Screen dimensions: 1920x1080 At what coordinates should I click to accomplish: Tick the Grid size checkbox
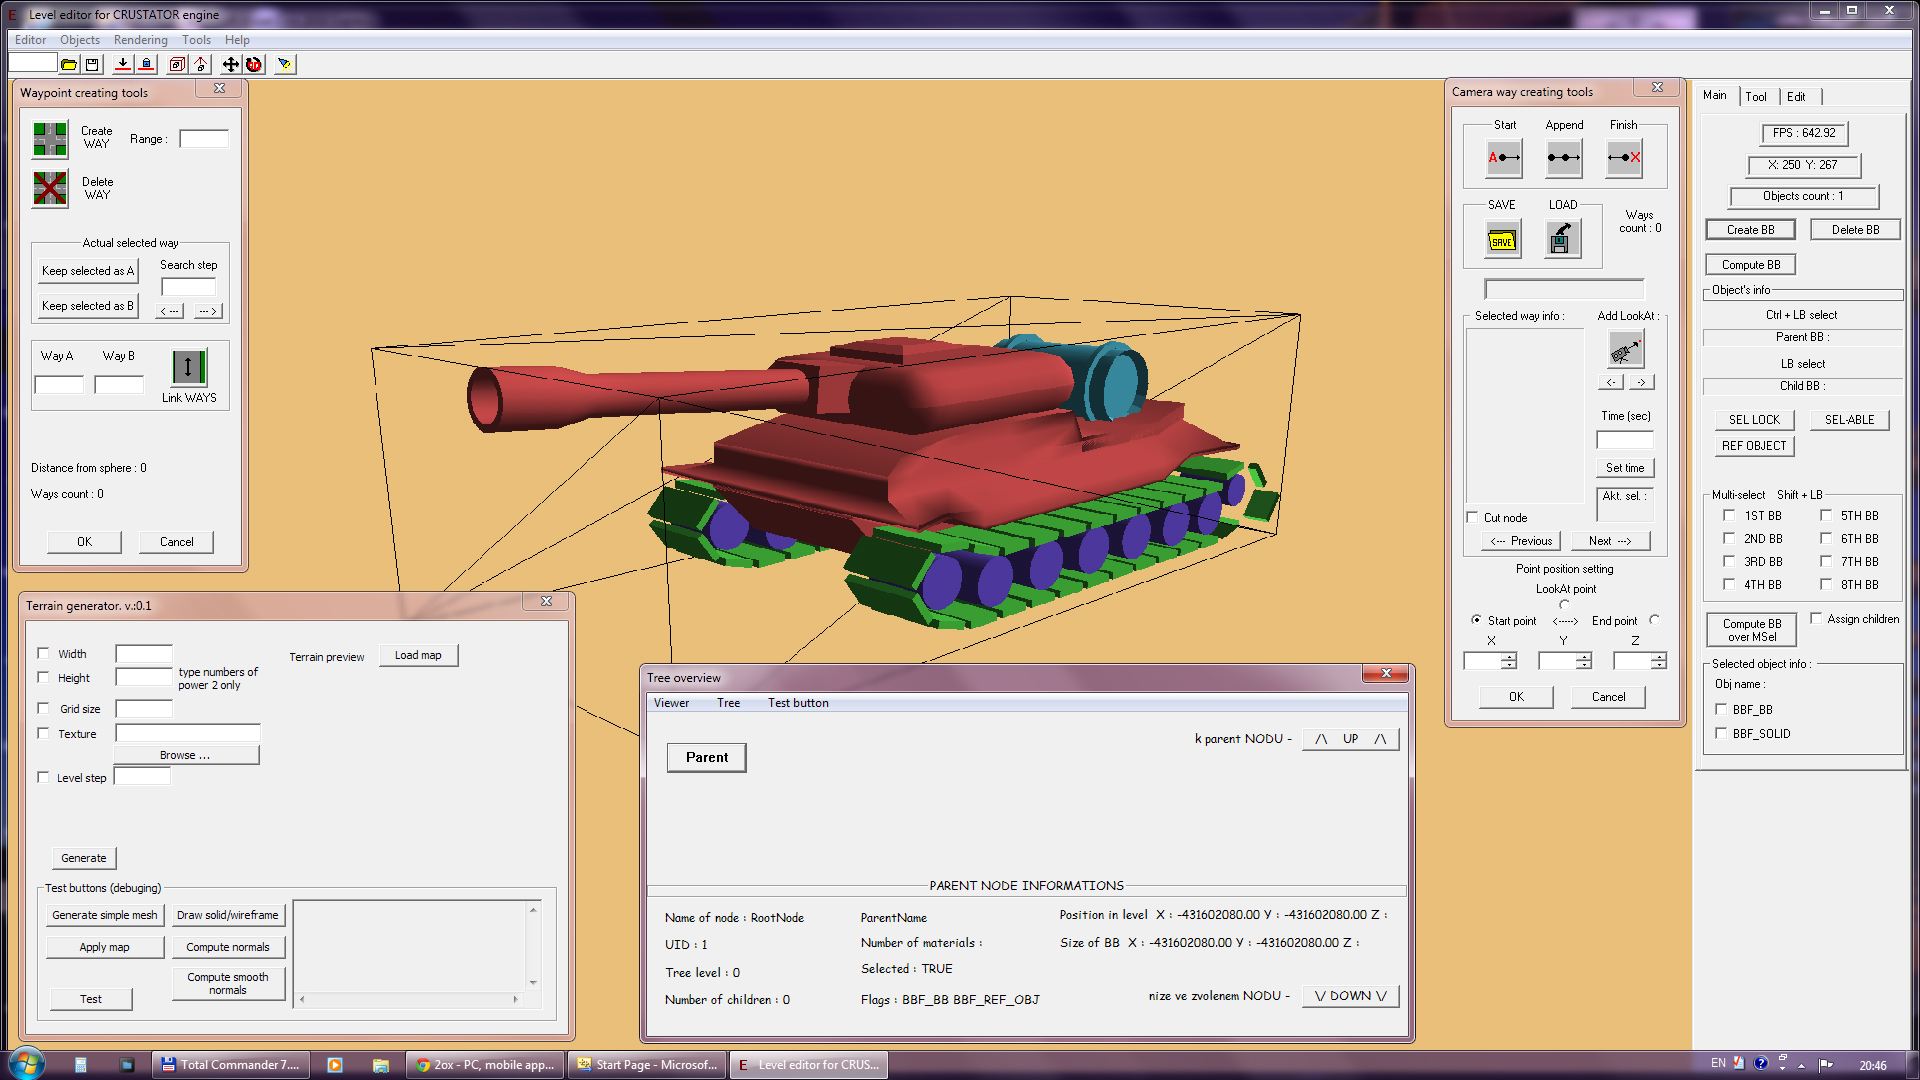click(43, 708)
